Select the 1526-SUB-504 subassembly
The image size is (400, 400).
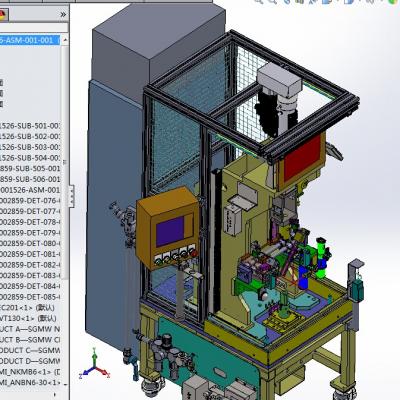click(30, 158)
